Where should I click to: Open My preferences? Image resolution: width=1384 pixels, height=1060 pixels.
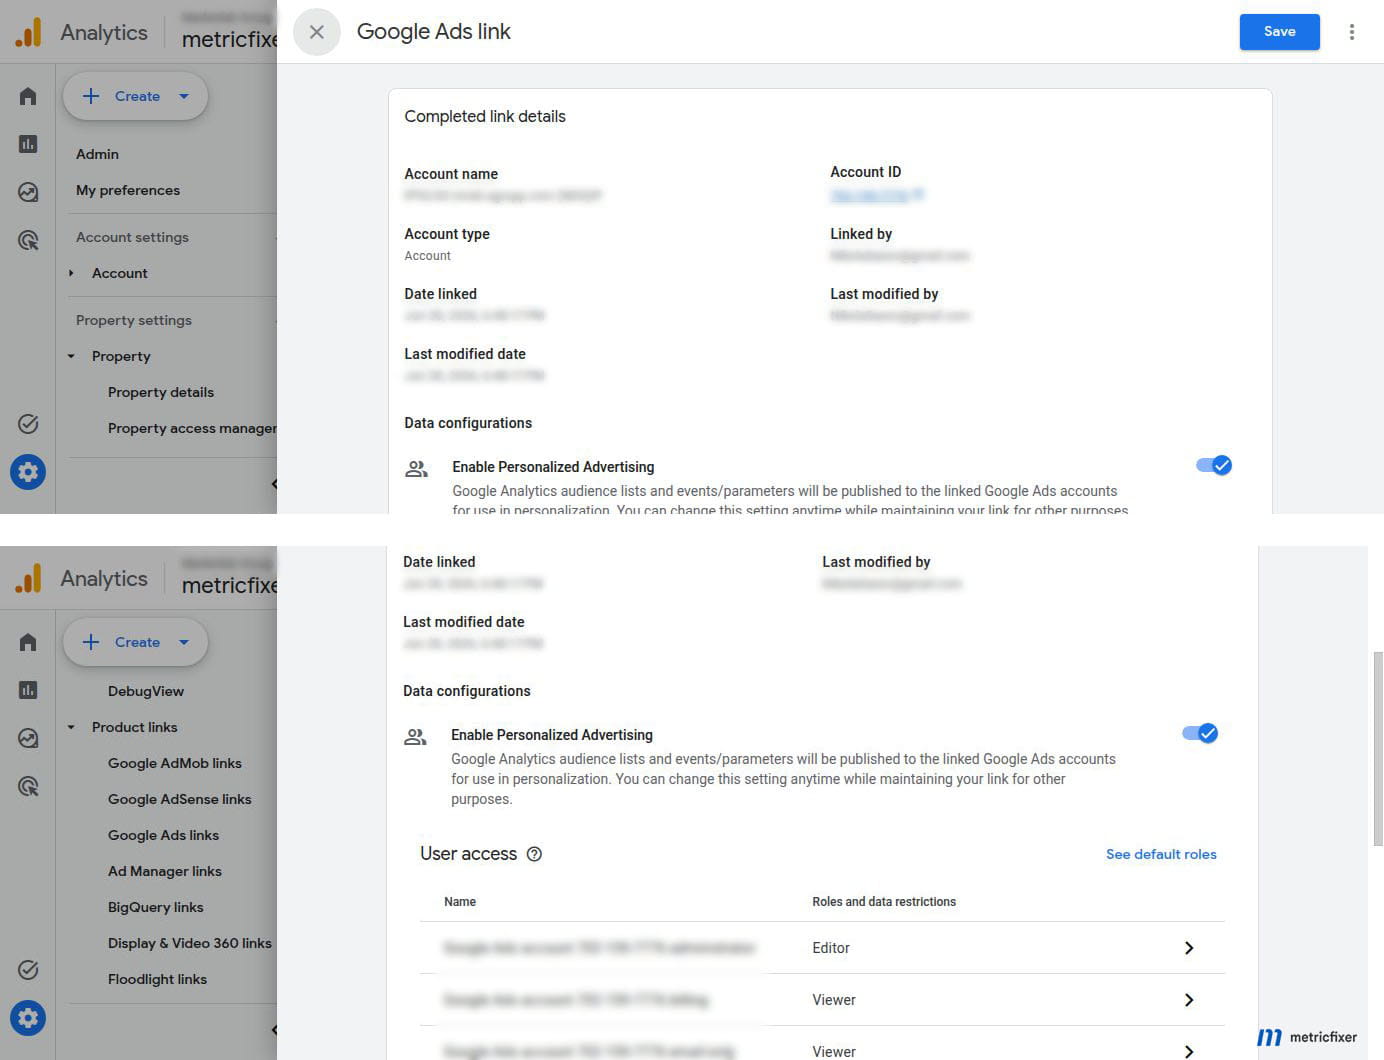pyautogui.click(x=128, y=190)
